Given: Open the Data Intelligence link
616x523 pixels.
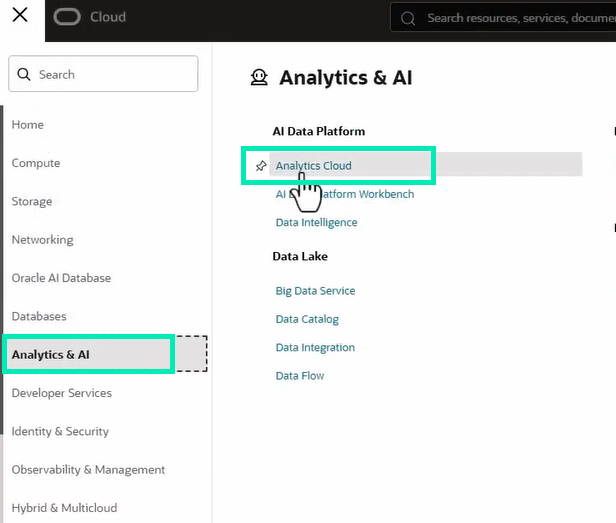Looking at the screenshot, I should point(317,222).
